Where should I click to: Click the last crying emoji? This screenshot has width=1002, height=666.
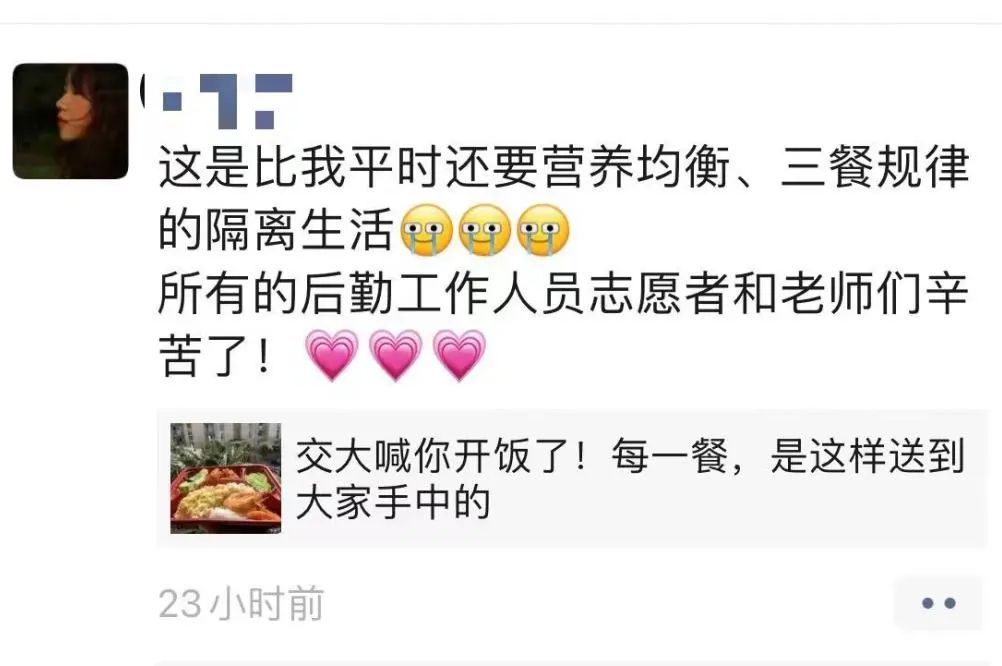click(x=543, y=230)
